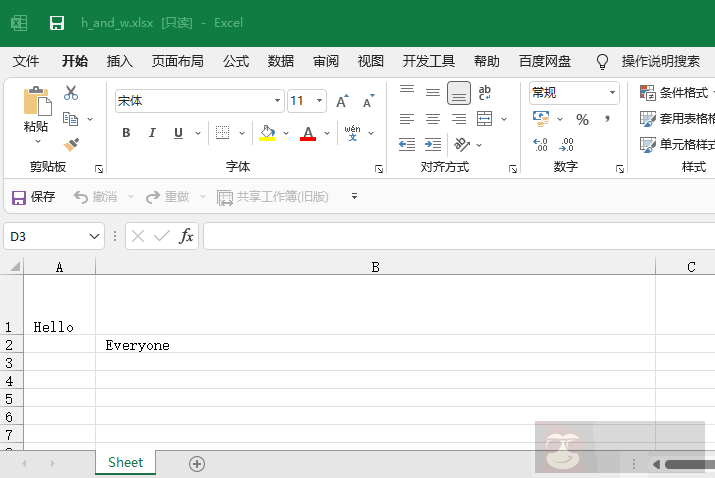Viewport: 715px width, 478px height.
Task: Expand underline style dropdown arrow
Action: point(198,133)
